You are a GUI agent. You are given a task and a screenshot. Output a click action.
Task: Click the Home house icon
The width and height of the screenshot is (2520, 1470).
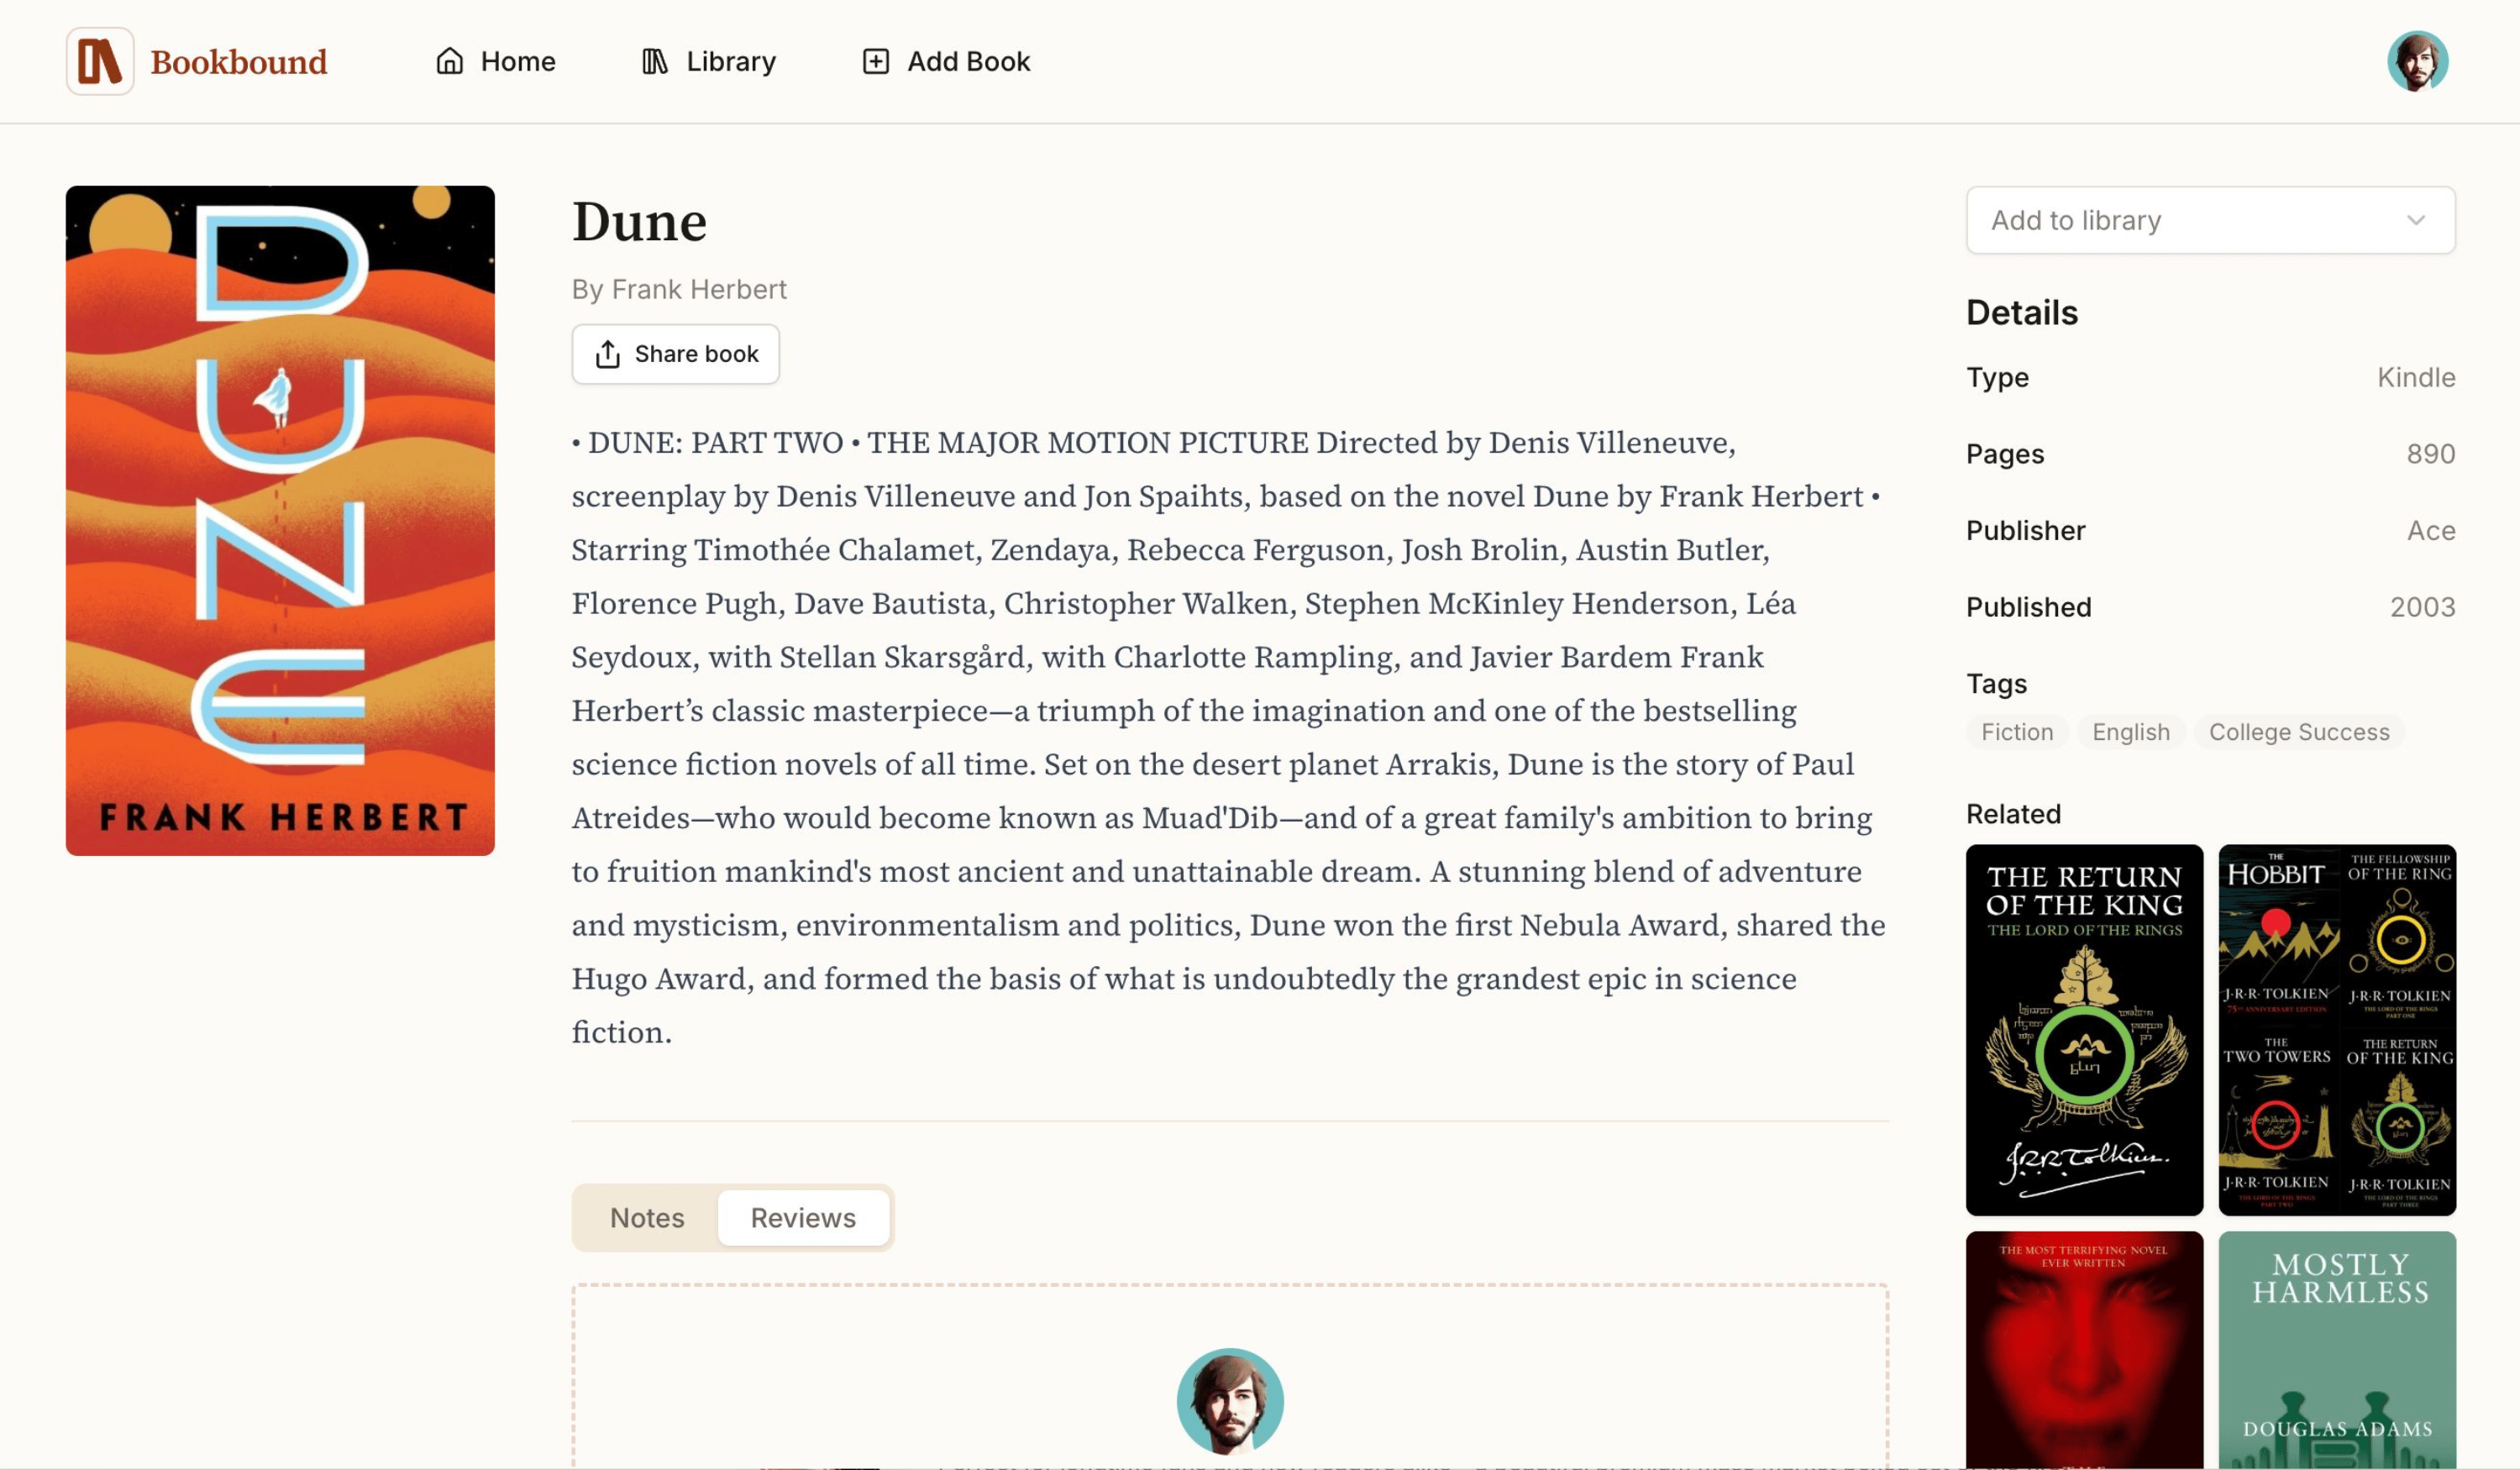pos(450,61)
